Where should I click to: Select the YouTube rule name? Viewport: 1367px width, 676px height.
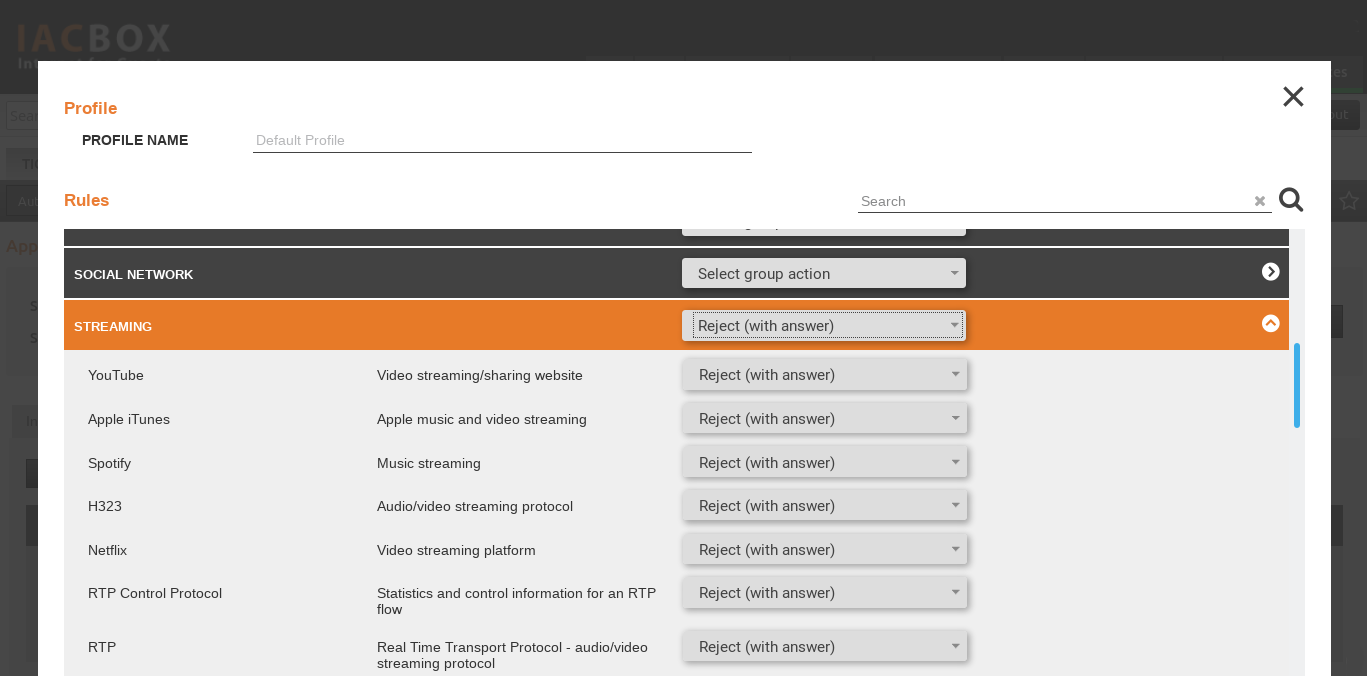point(116,375)
